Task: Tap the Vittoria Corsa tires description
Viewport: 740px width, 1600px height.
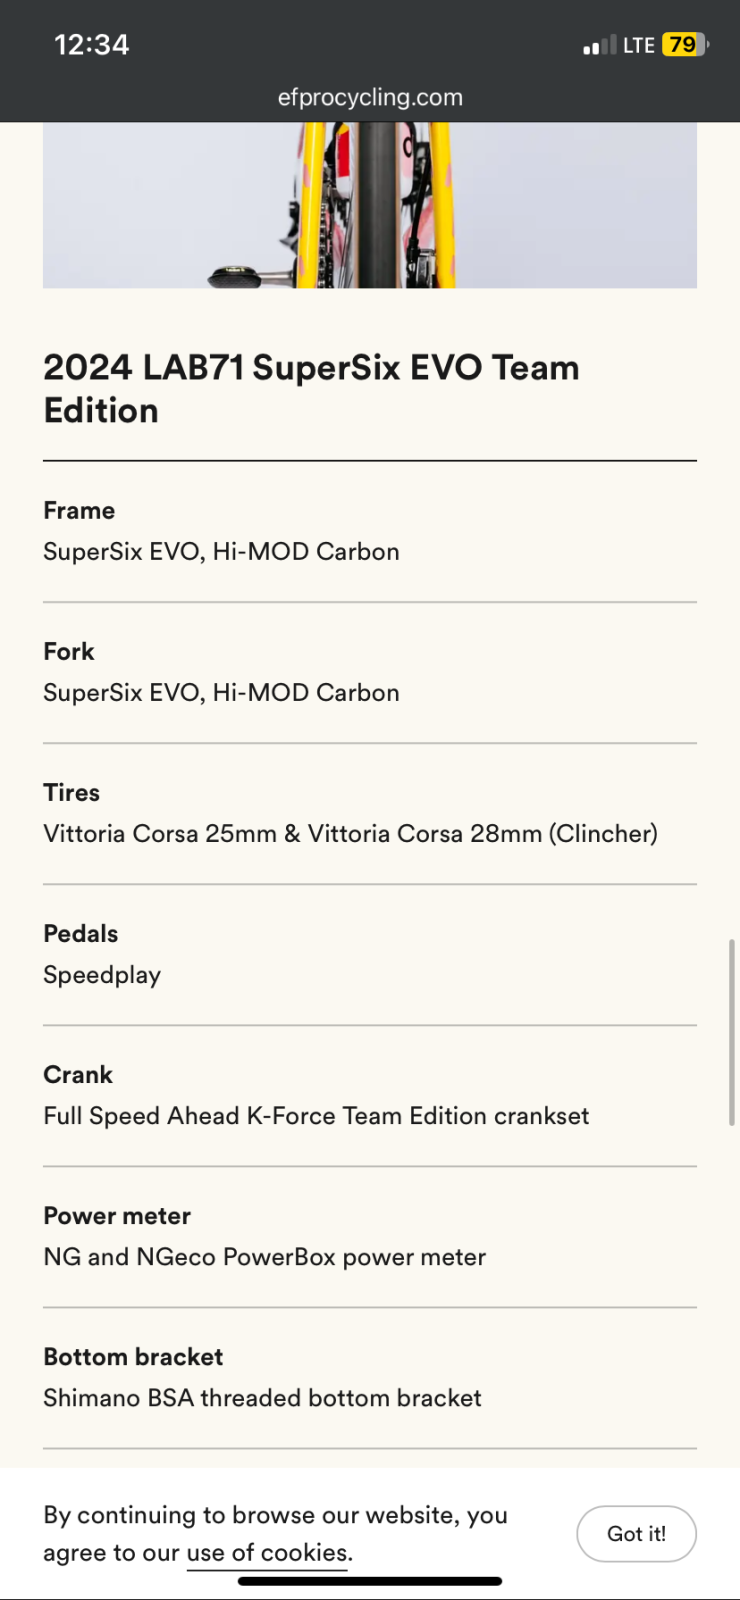Action: (350, 834)
